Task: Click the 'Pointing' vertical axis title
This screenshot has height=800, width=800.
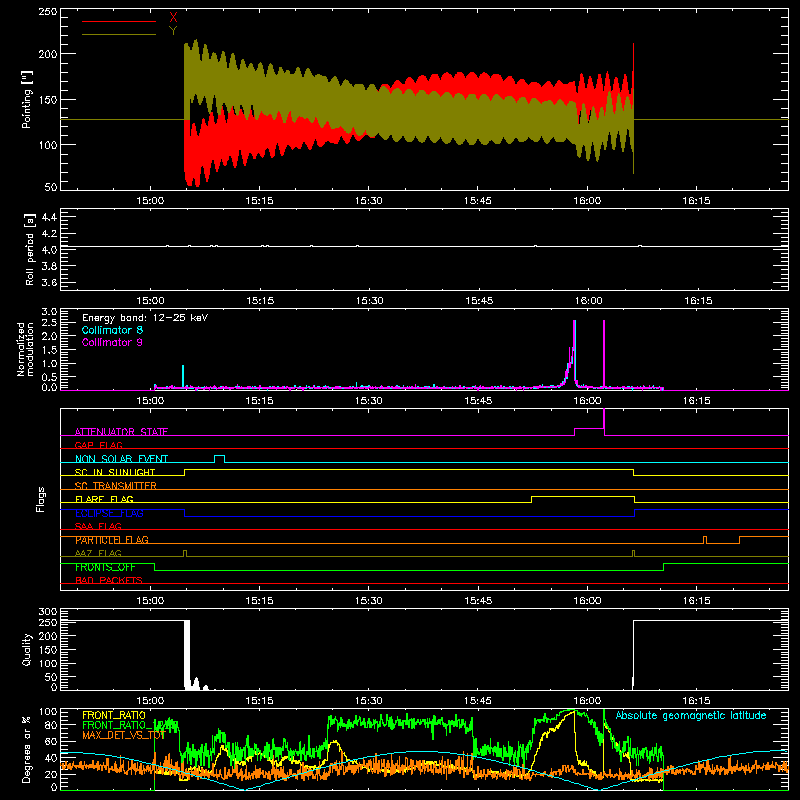Action: [27, 99]
